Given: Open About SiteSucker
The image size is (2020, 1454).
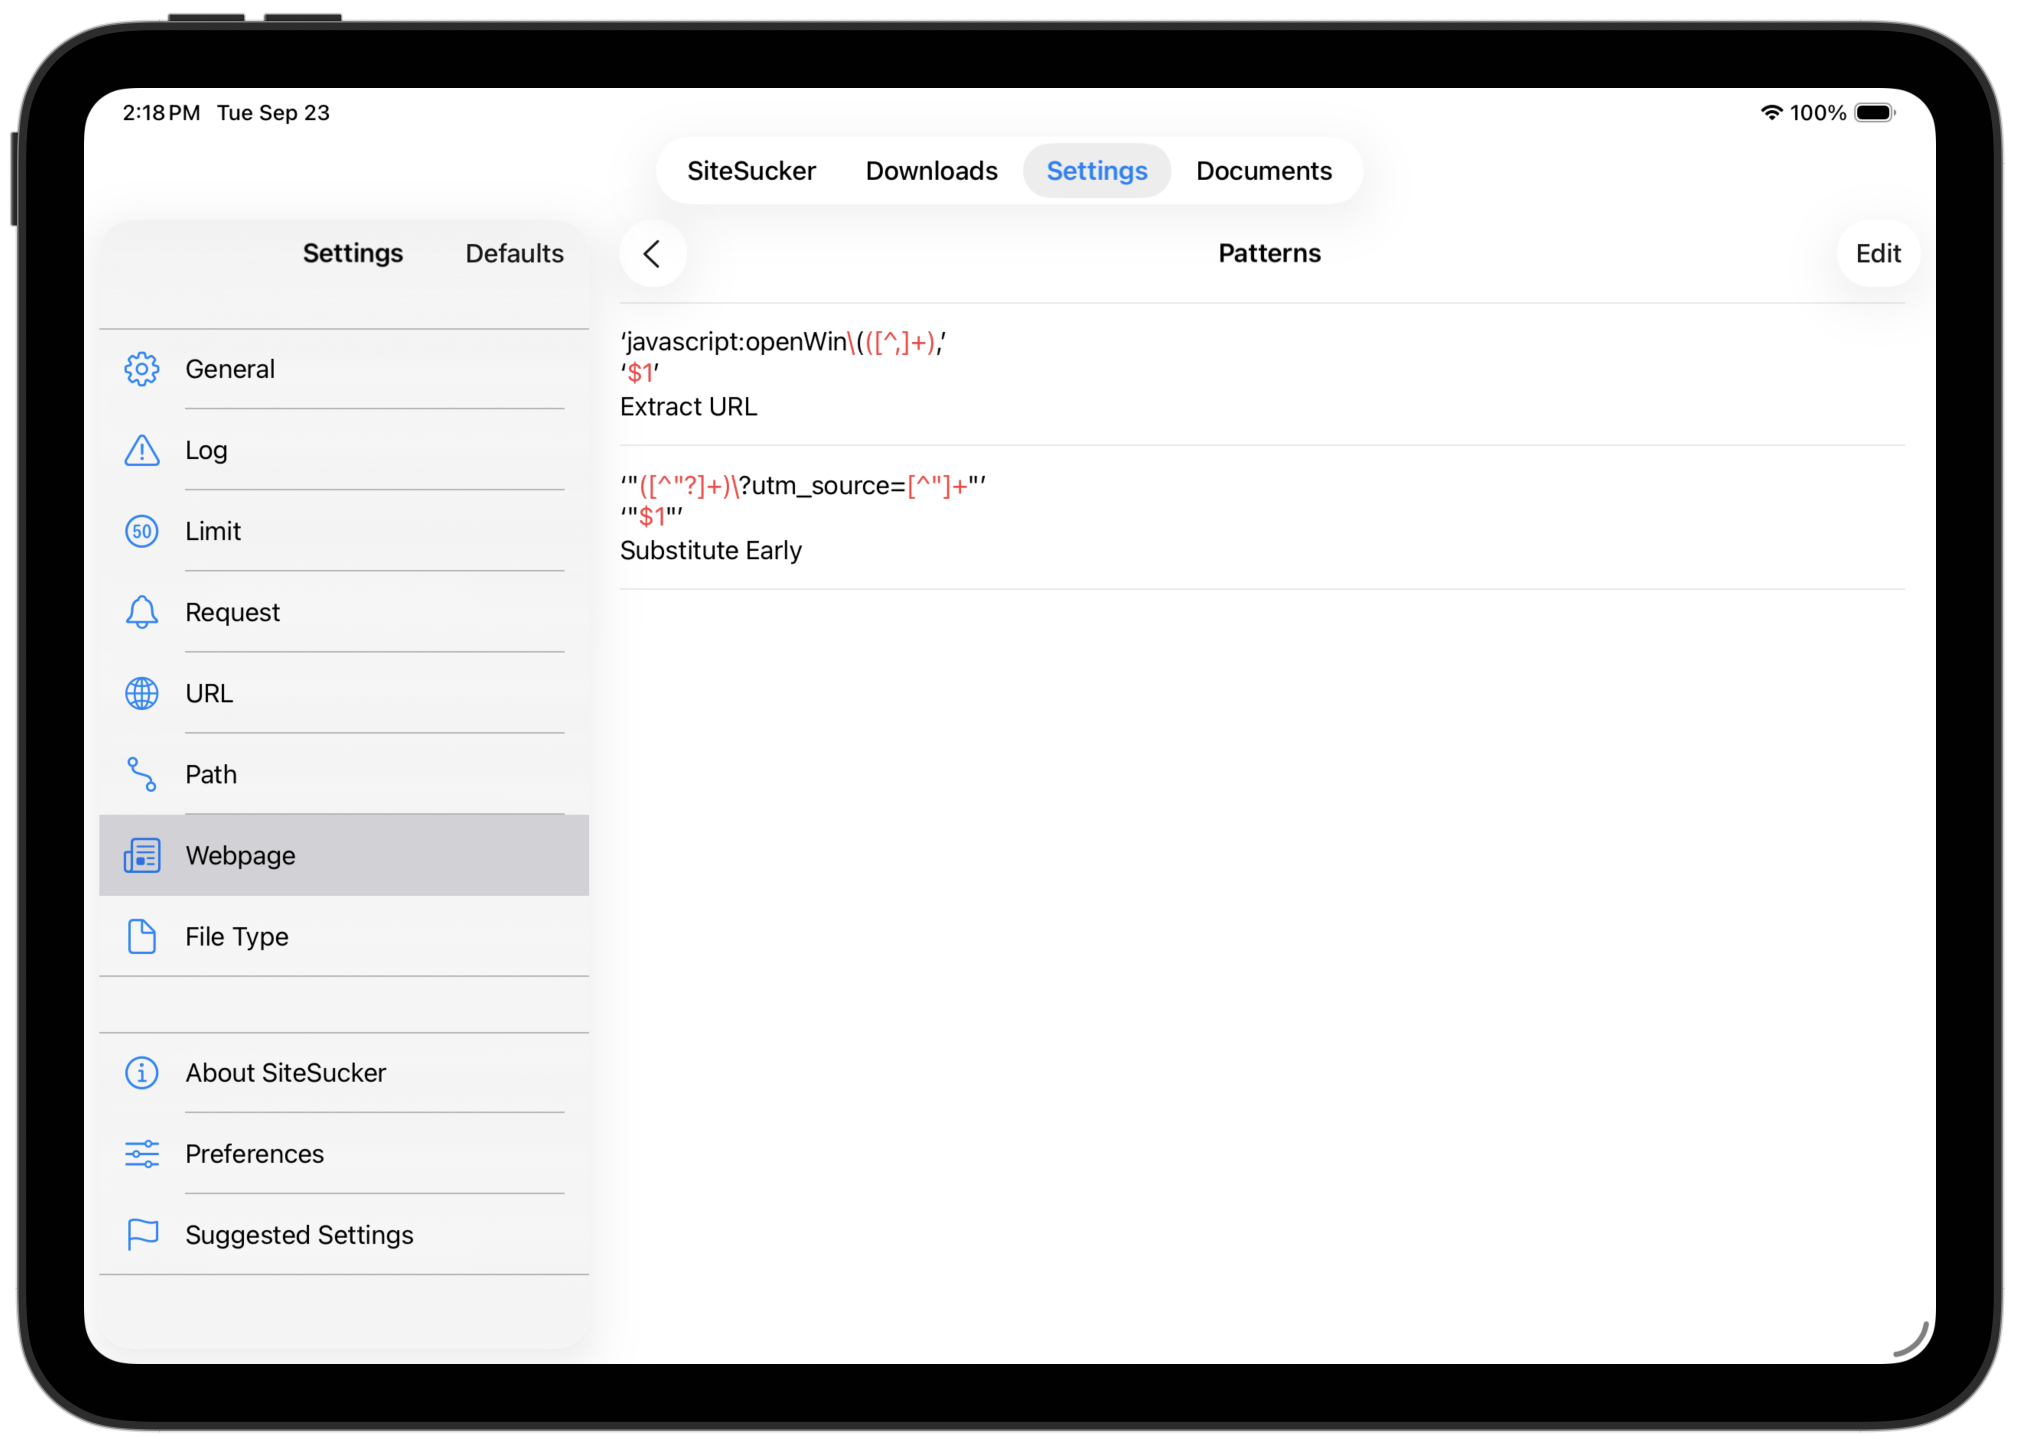Looking at the screenshot, I should pos(344,1072).
